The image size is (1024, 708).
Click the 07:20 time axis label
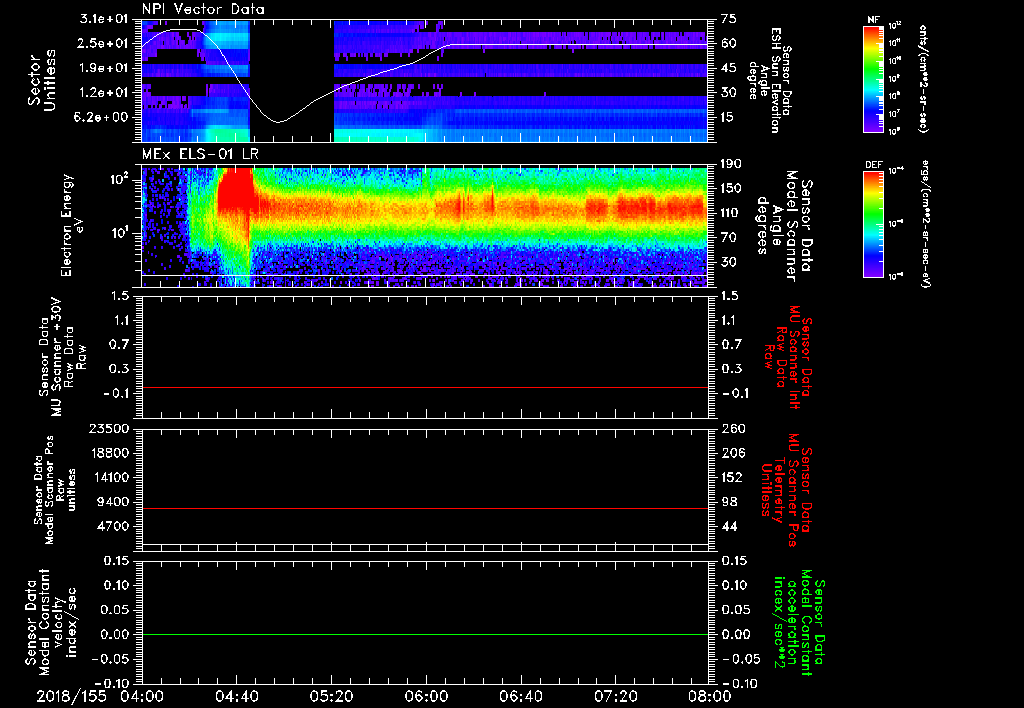615,696
